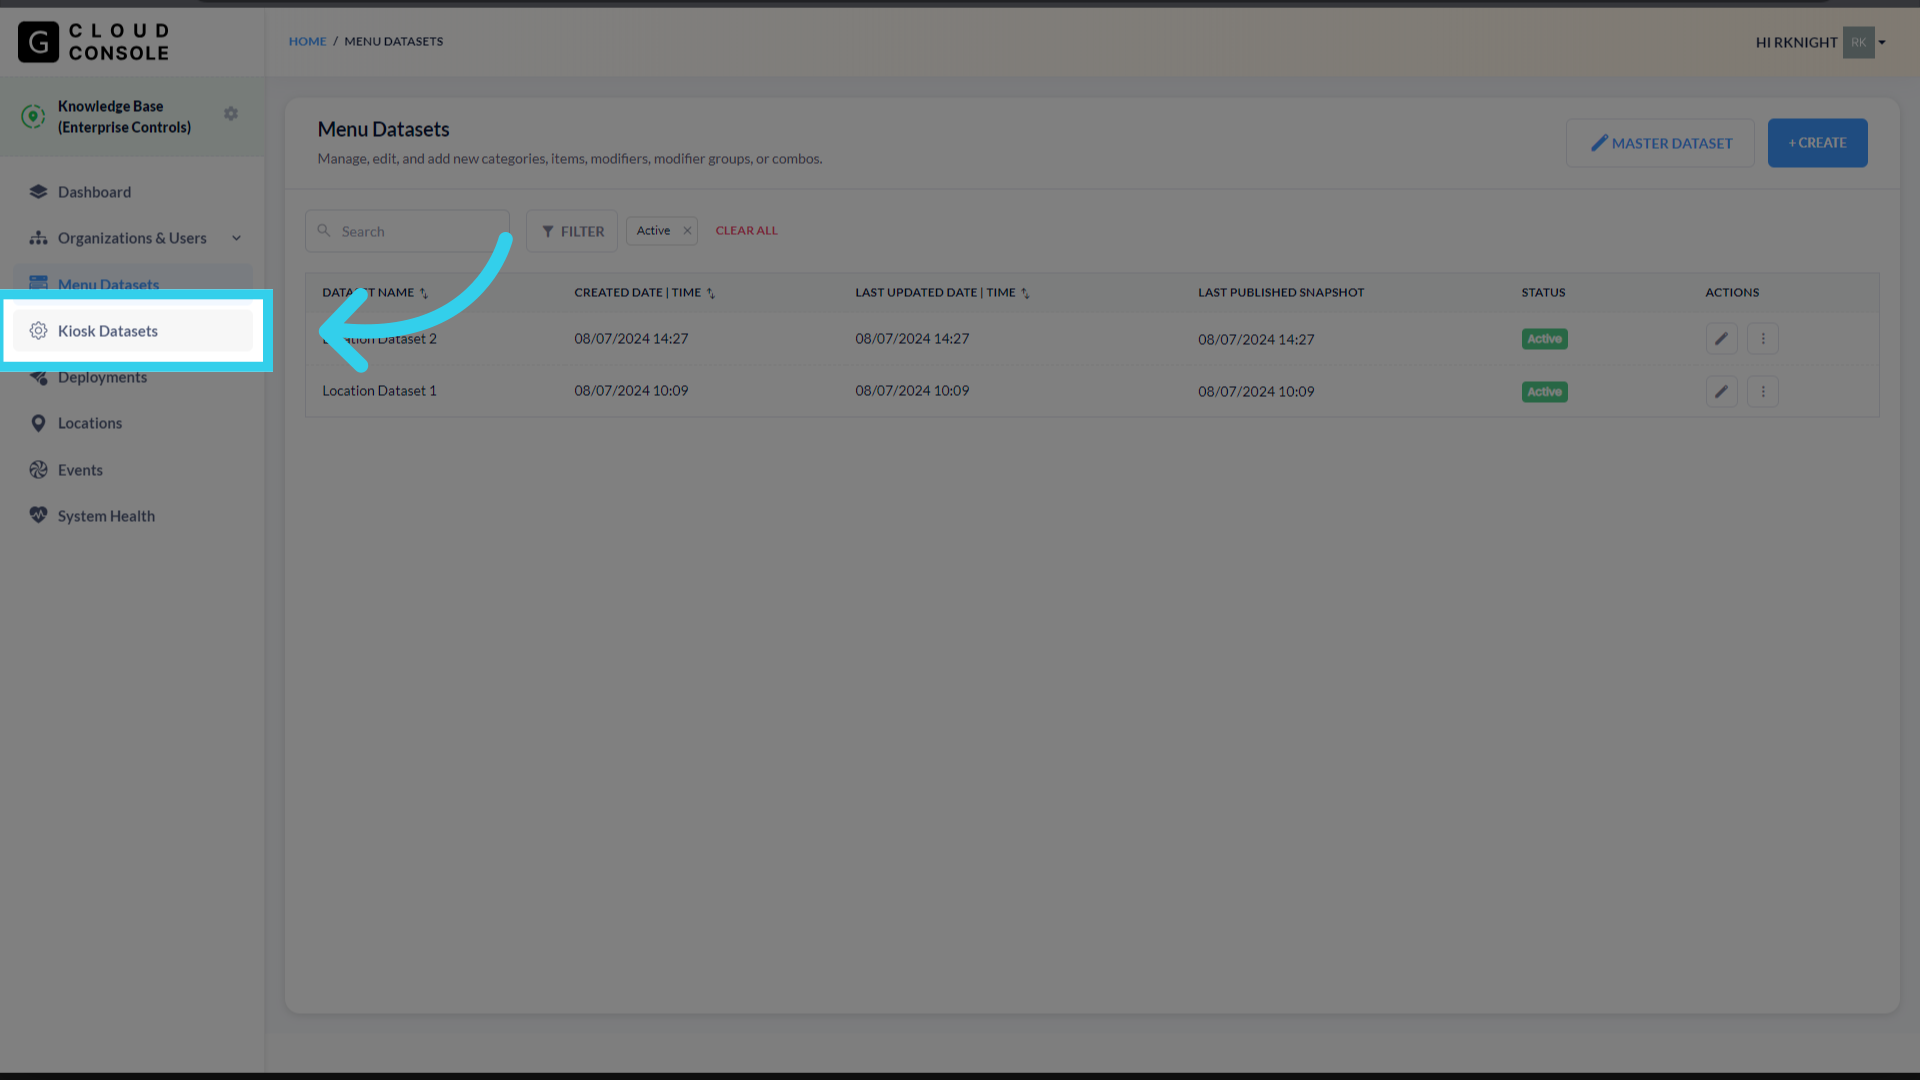Viewport: 1920px width, 1080px height.
Task: Open the user account dropdown arrow
Action: point(1882,42)
